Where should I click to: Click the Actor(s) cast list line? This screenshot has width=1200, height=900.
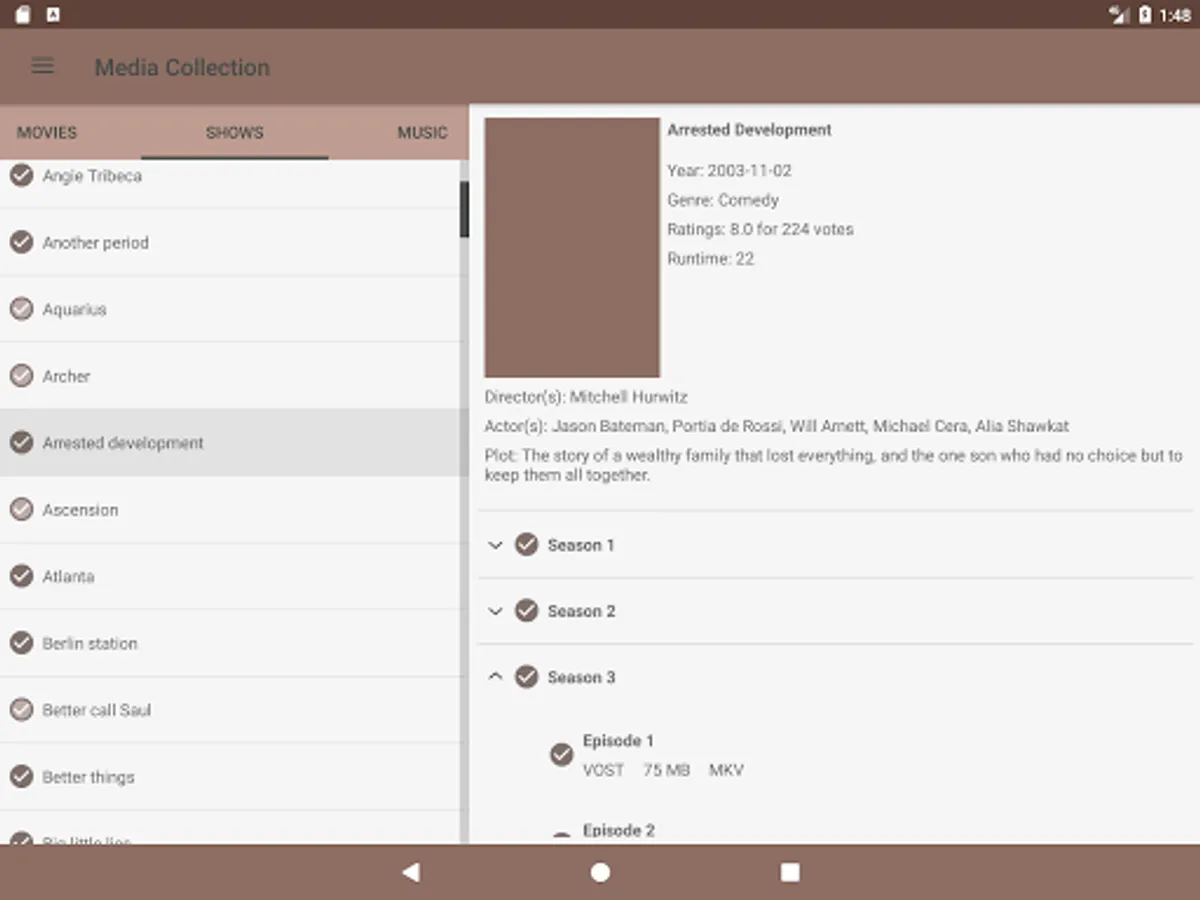[777, 426]
